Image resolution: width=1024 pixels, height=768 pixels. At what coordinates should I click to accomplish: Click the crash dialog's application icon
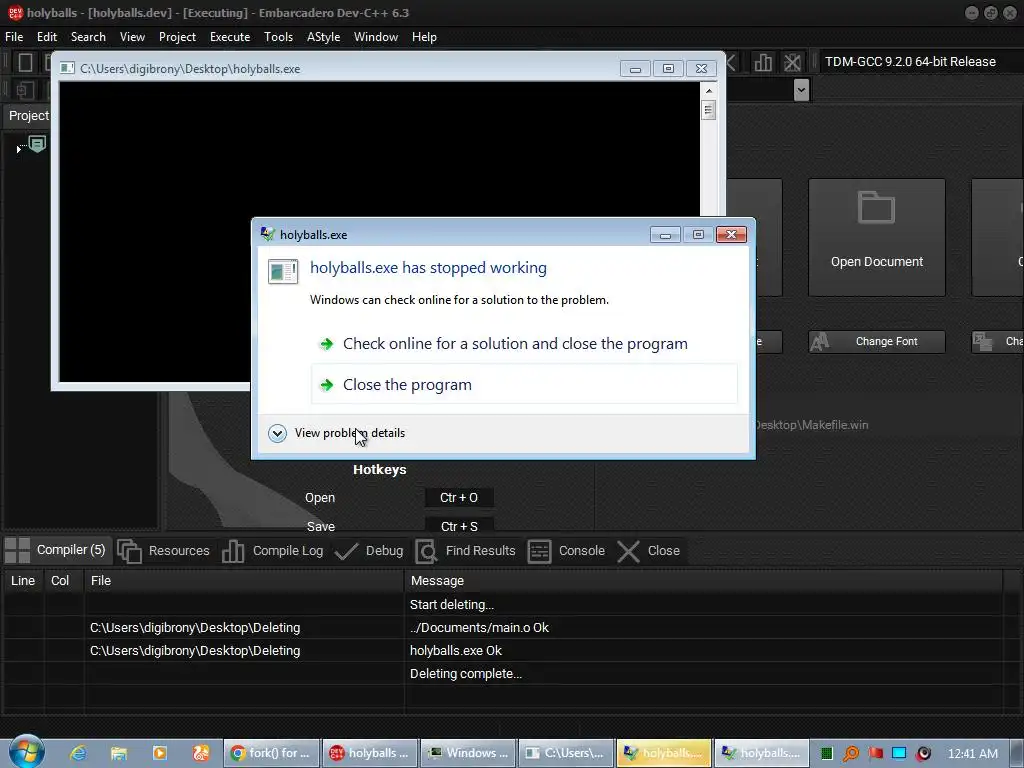point(283,271)
